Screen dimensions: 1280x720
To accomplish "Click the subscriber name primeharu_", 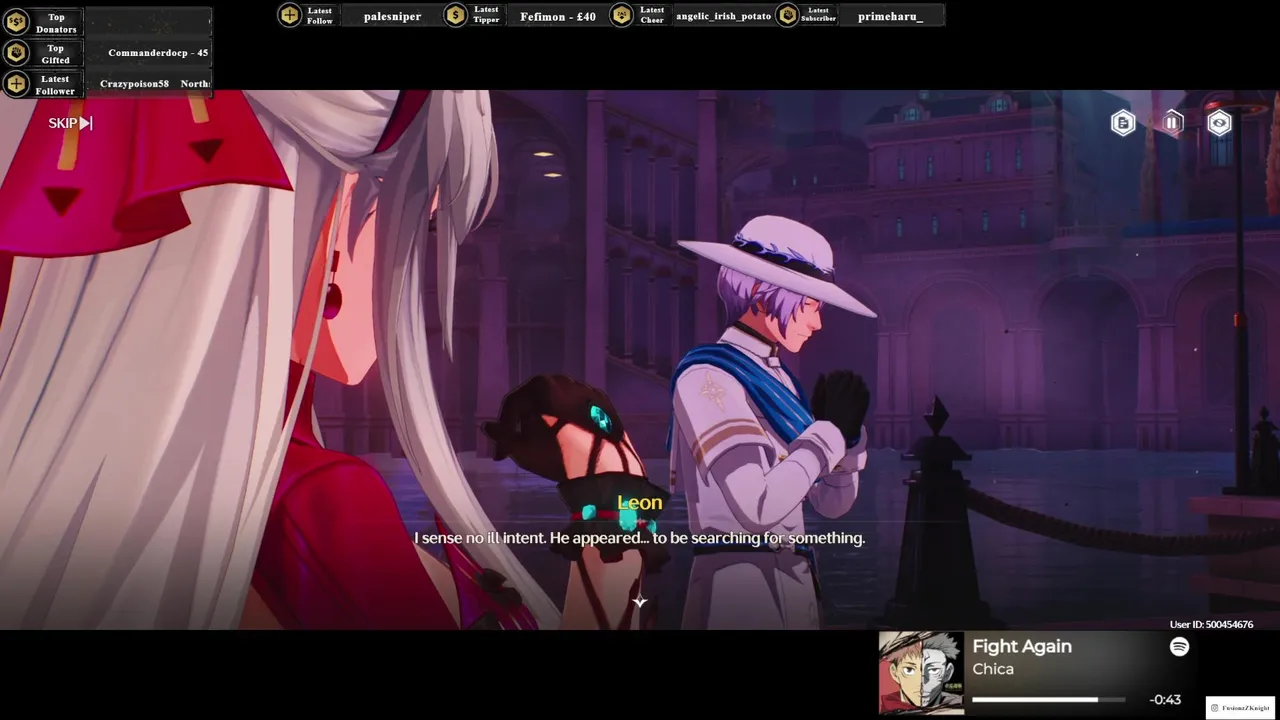I will (890, 16).
